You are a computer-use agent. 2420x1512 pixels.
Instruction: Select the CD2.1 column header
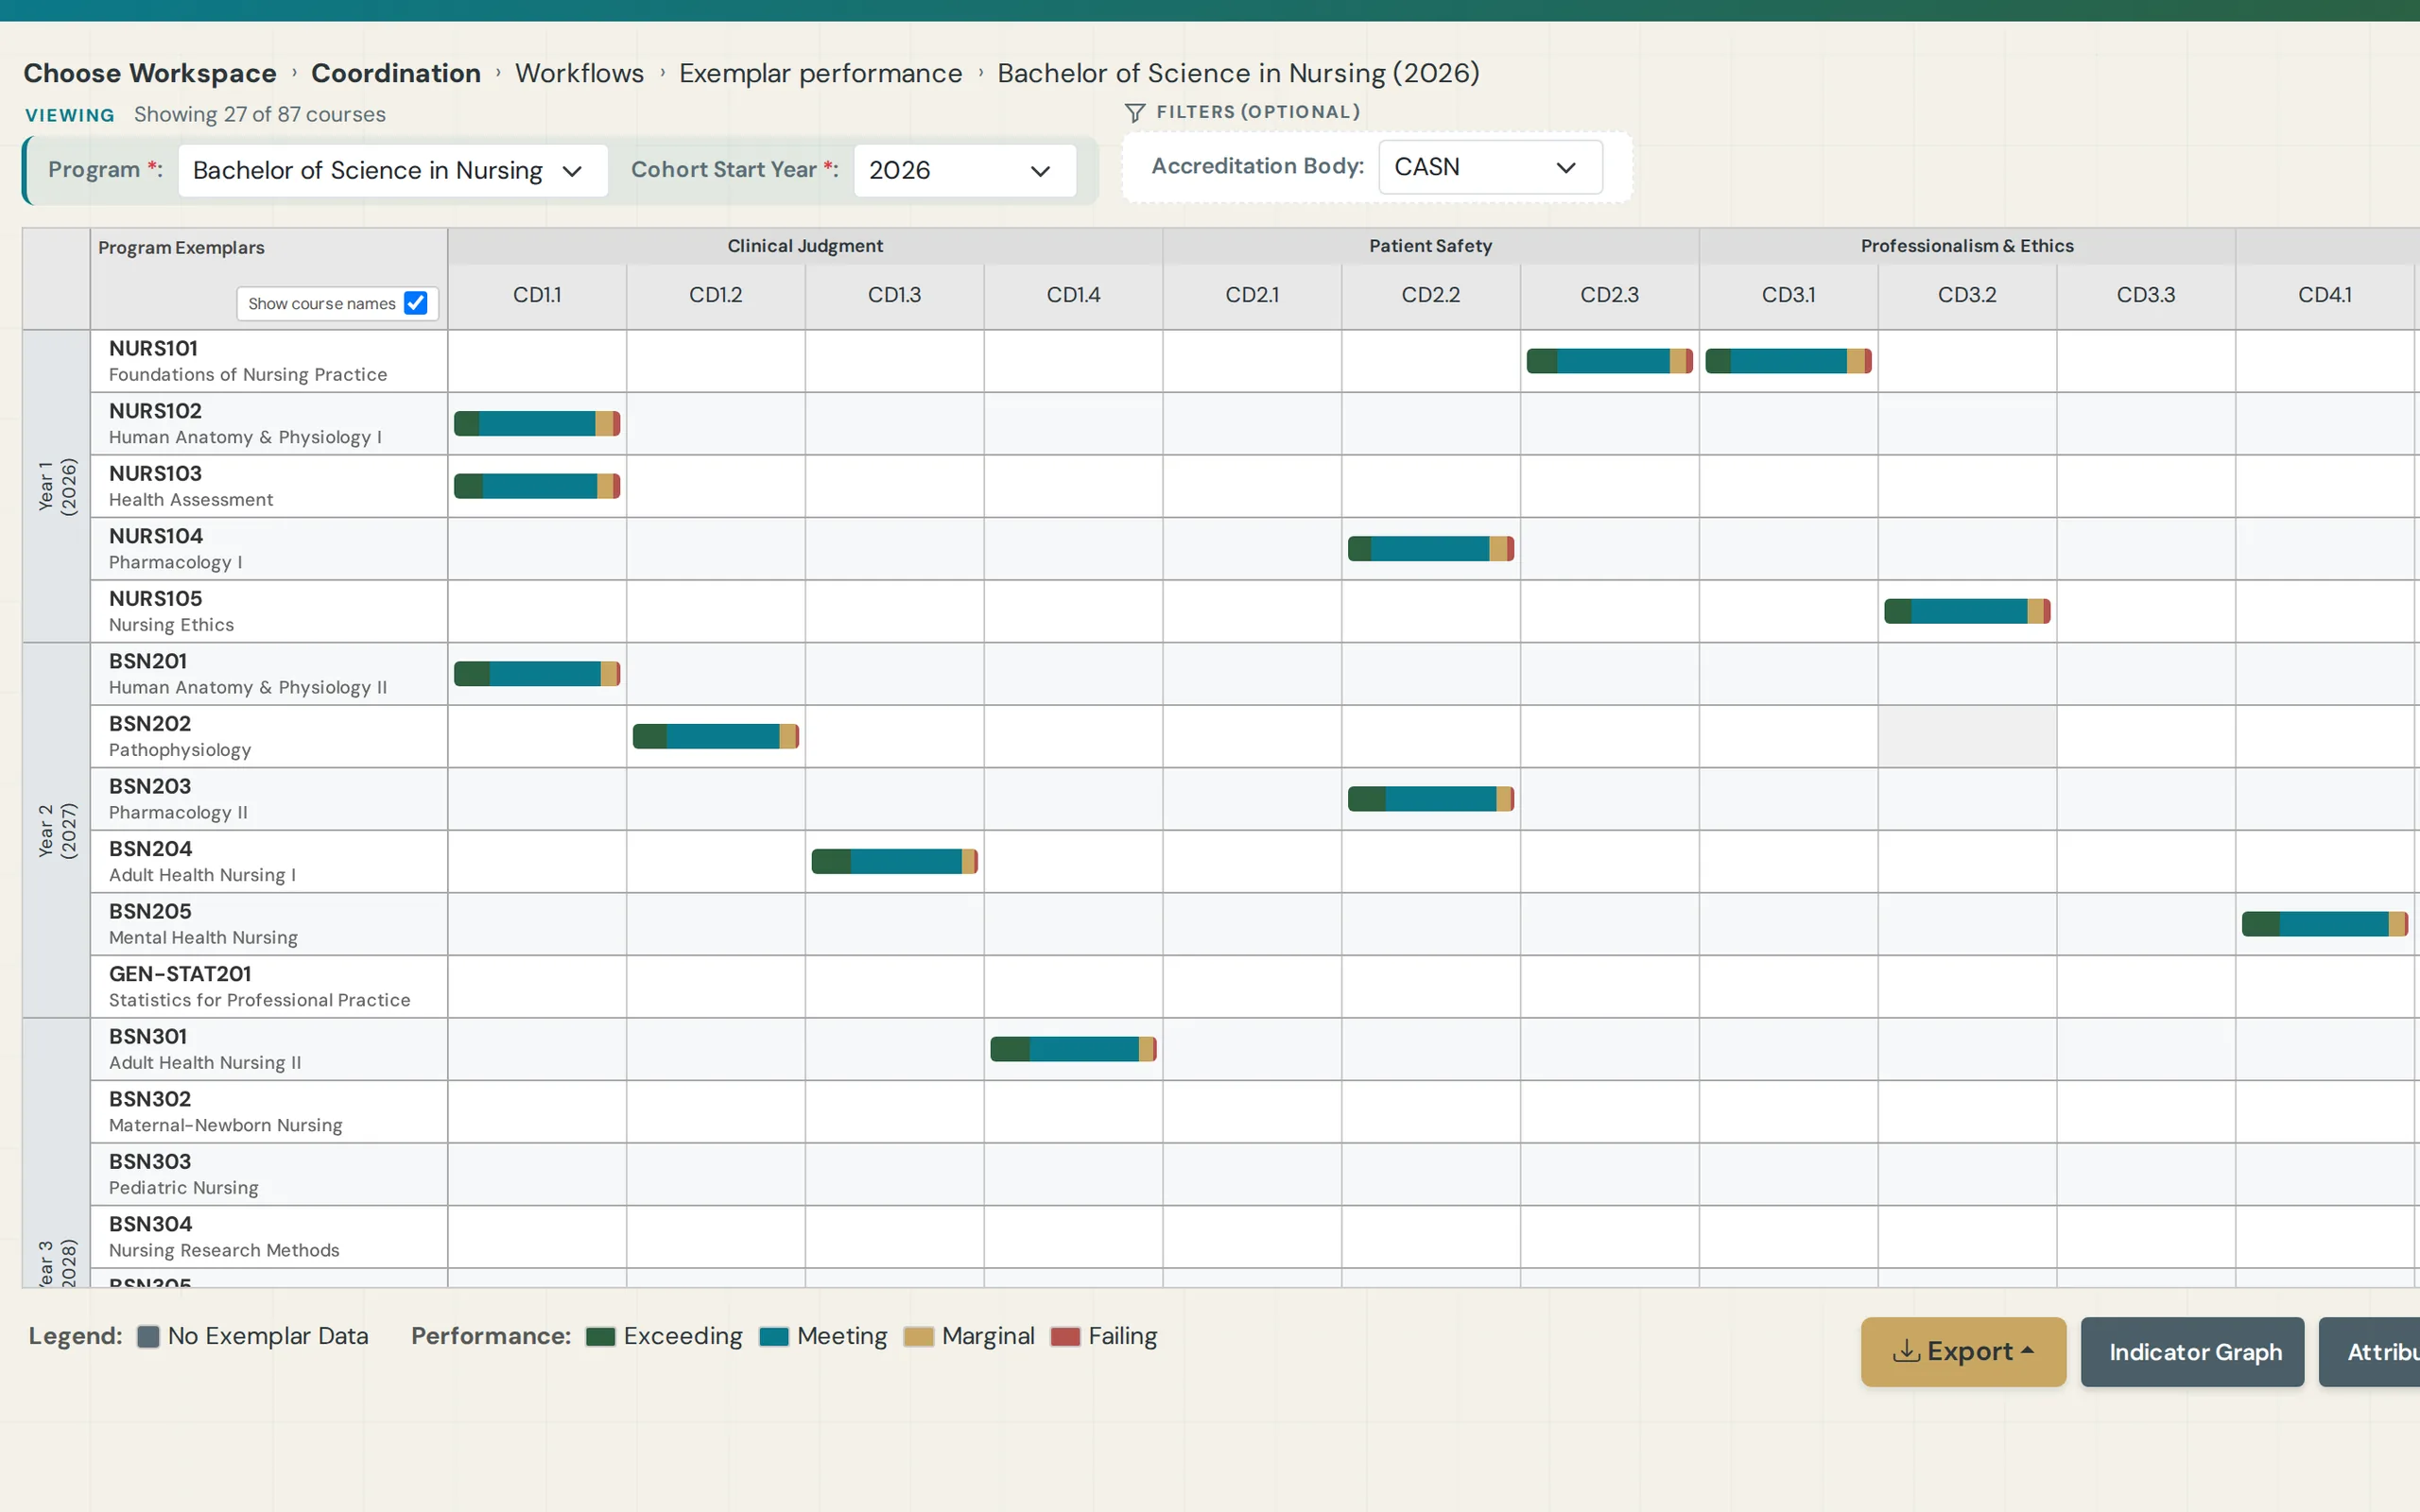tap(1252, 295)
